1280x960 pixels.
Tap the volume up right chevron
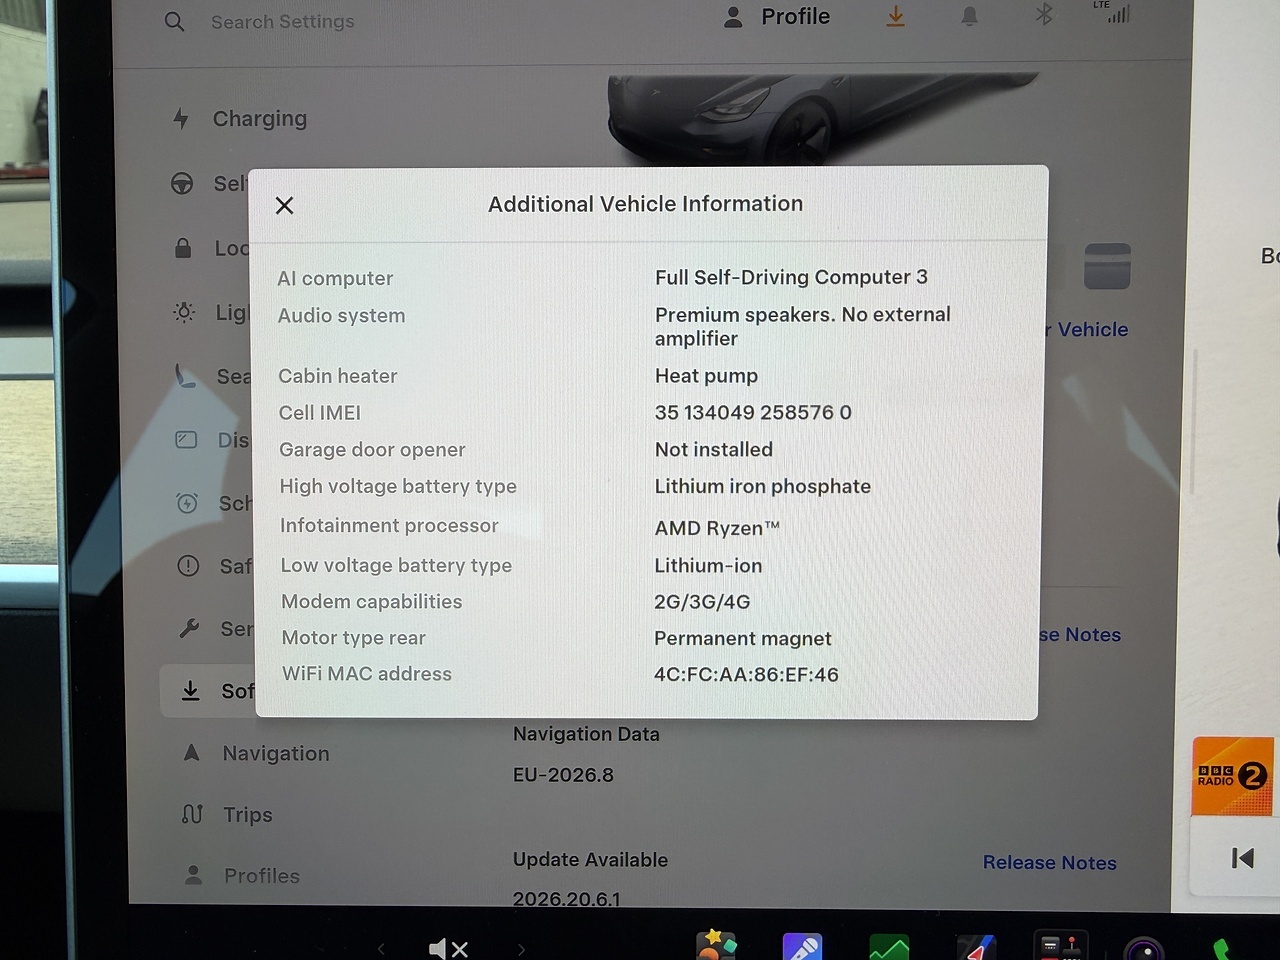(x=521, y=949)
